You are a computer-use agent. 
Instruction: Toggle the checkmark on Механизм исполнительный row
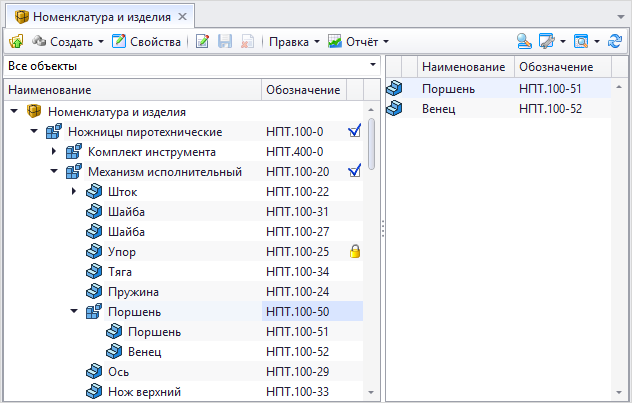(x=354, y=172)
